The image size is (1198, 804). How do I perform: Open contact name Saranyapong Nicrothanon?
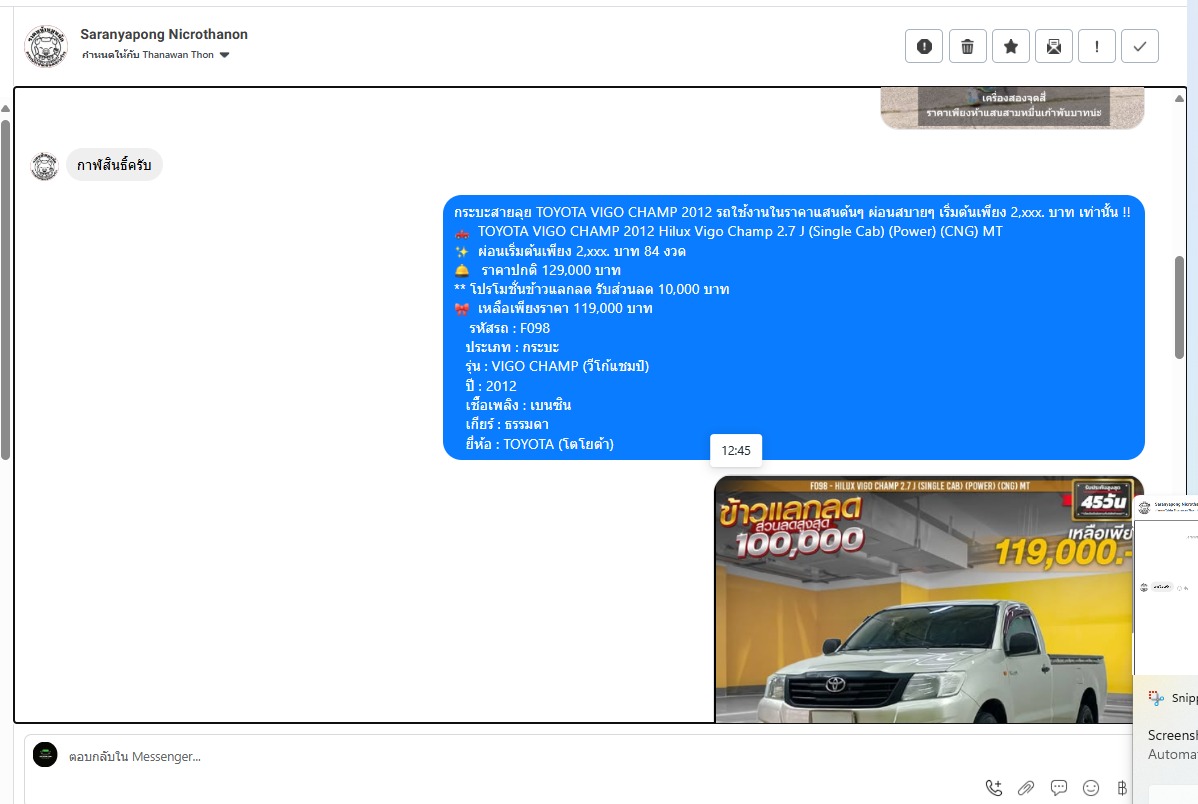click(x=164, y=34)
